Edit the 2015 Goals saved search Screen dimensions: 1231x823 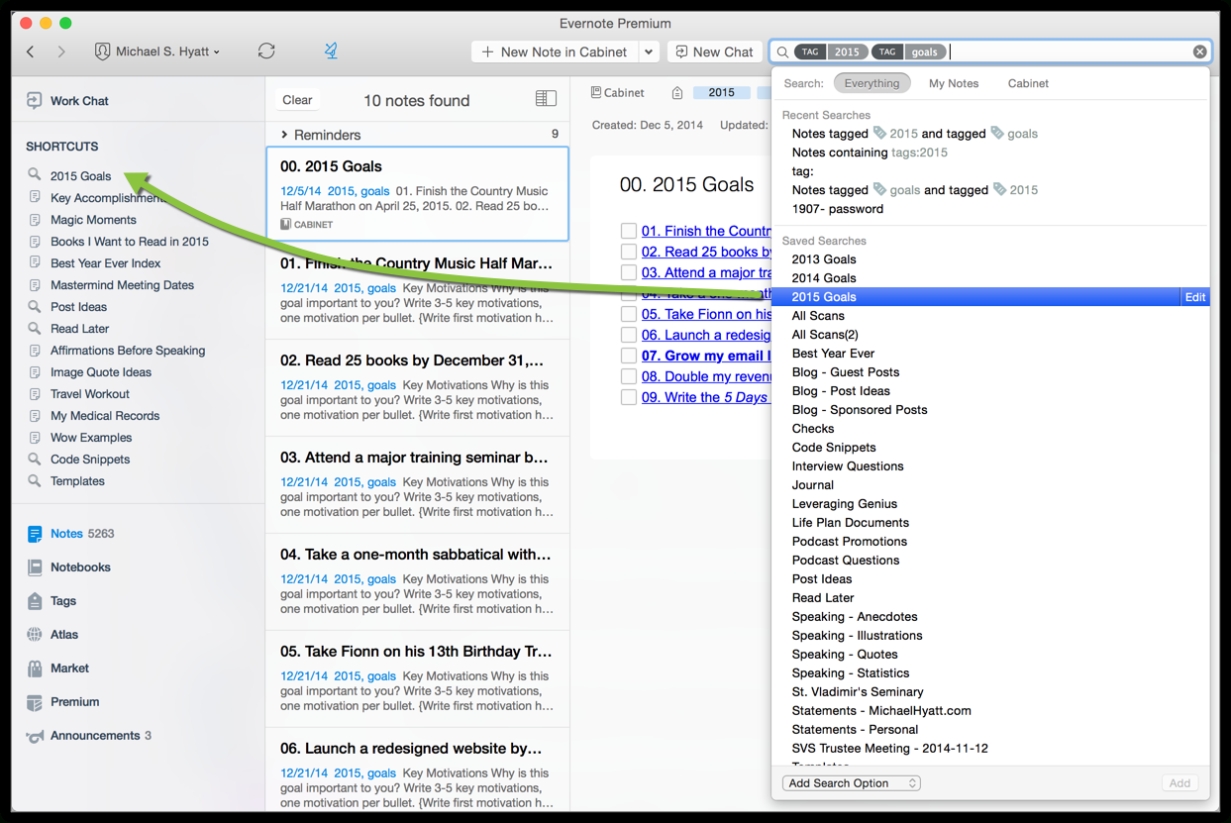1195,297
